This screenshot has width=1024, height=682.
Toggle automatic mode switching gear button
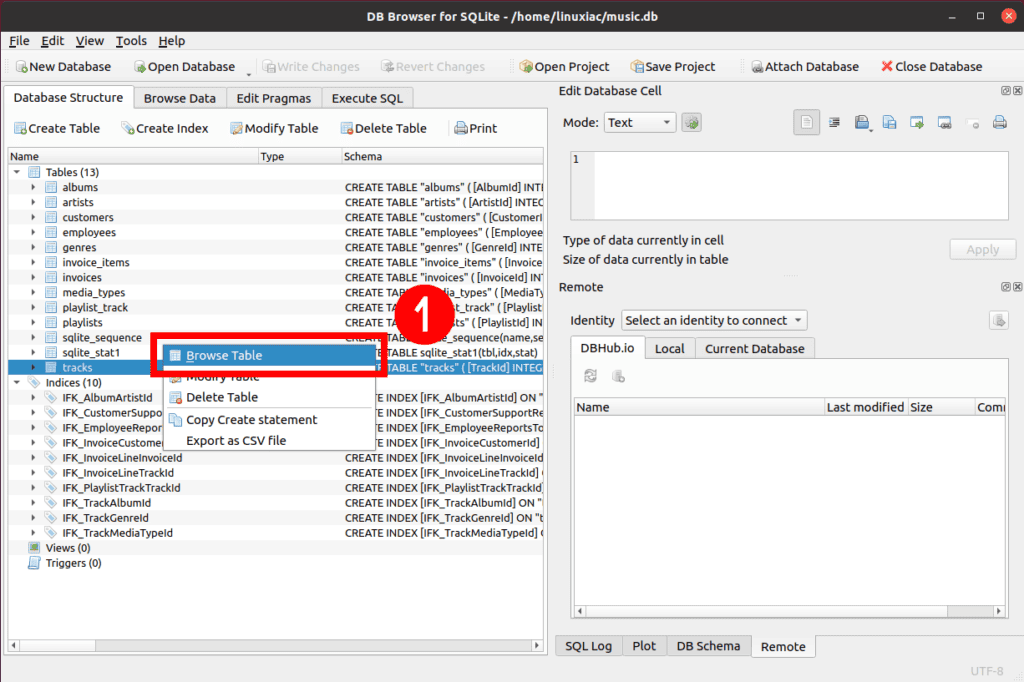pyautogui.click(x=692, y=122)
